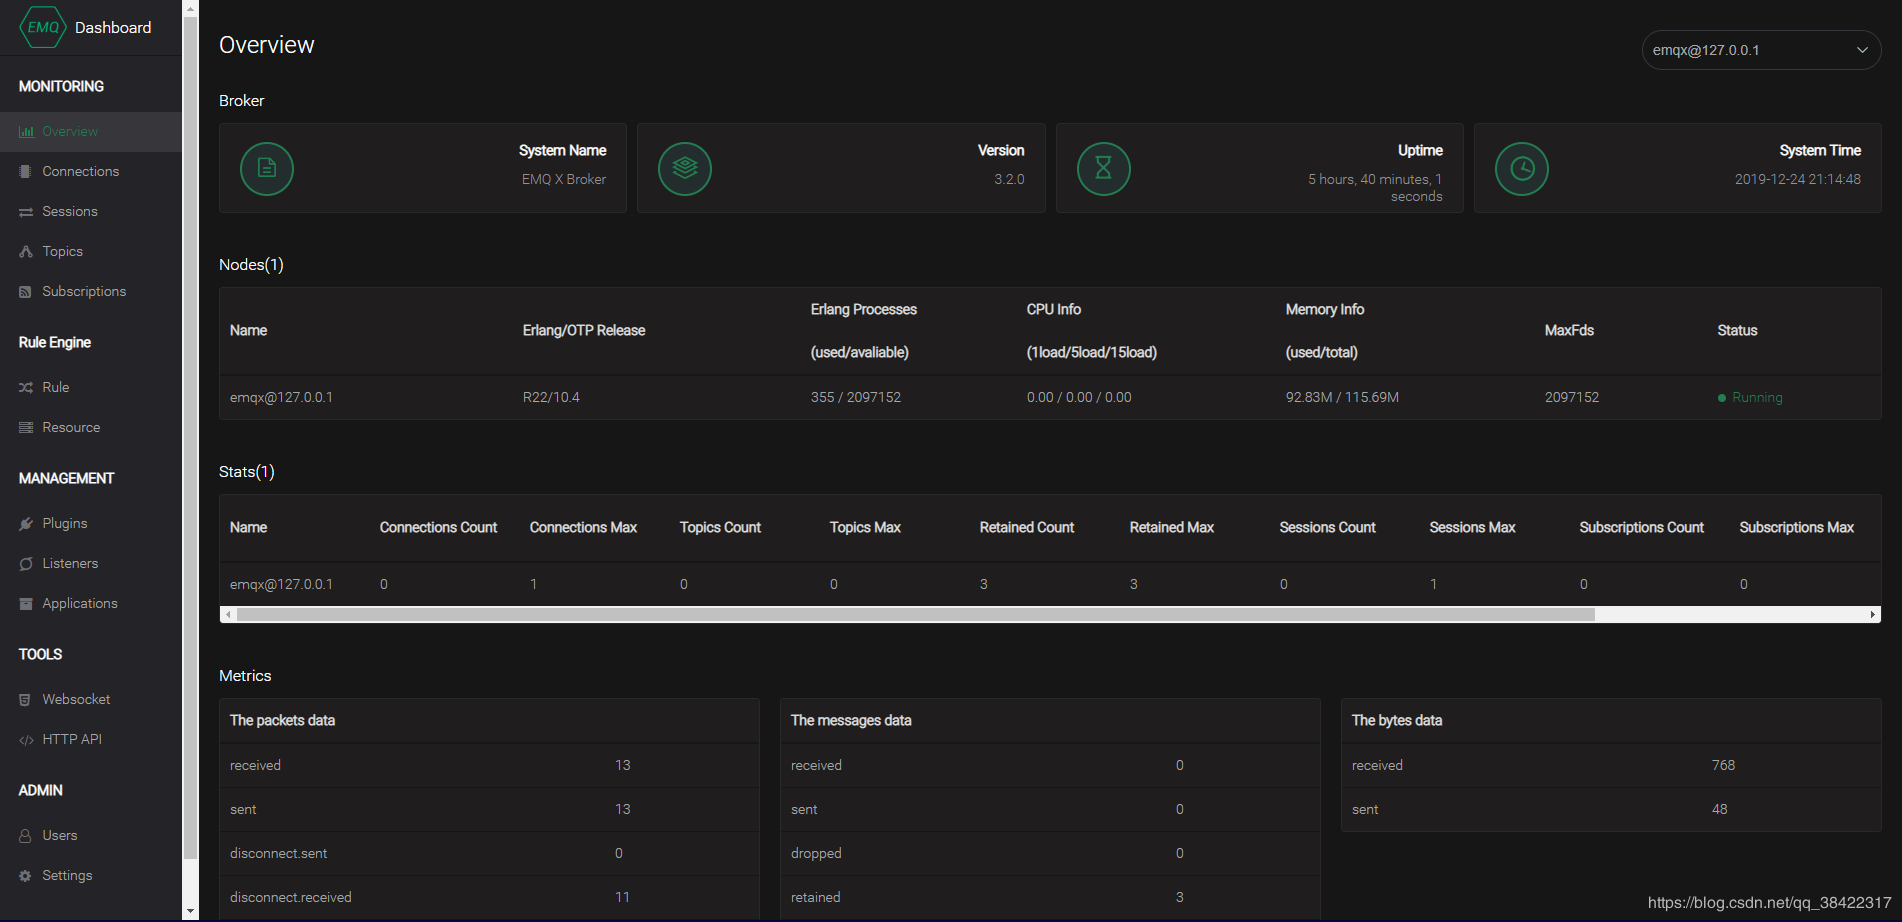Click the system time 2019-12-24 21:14:48

pos(1798,180)
